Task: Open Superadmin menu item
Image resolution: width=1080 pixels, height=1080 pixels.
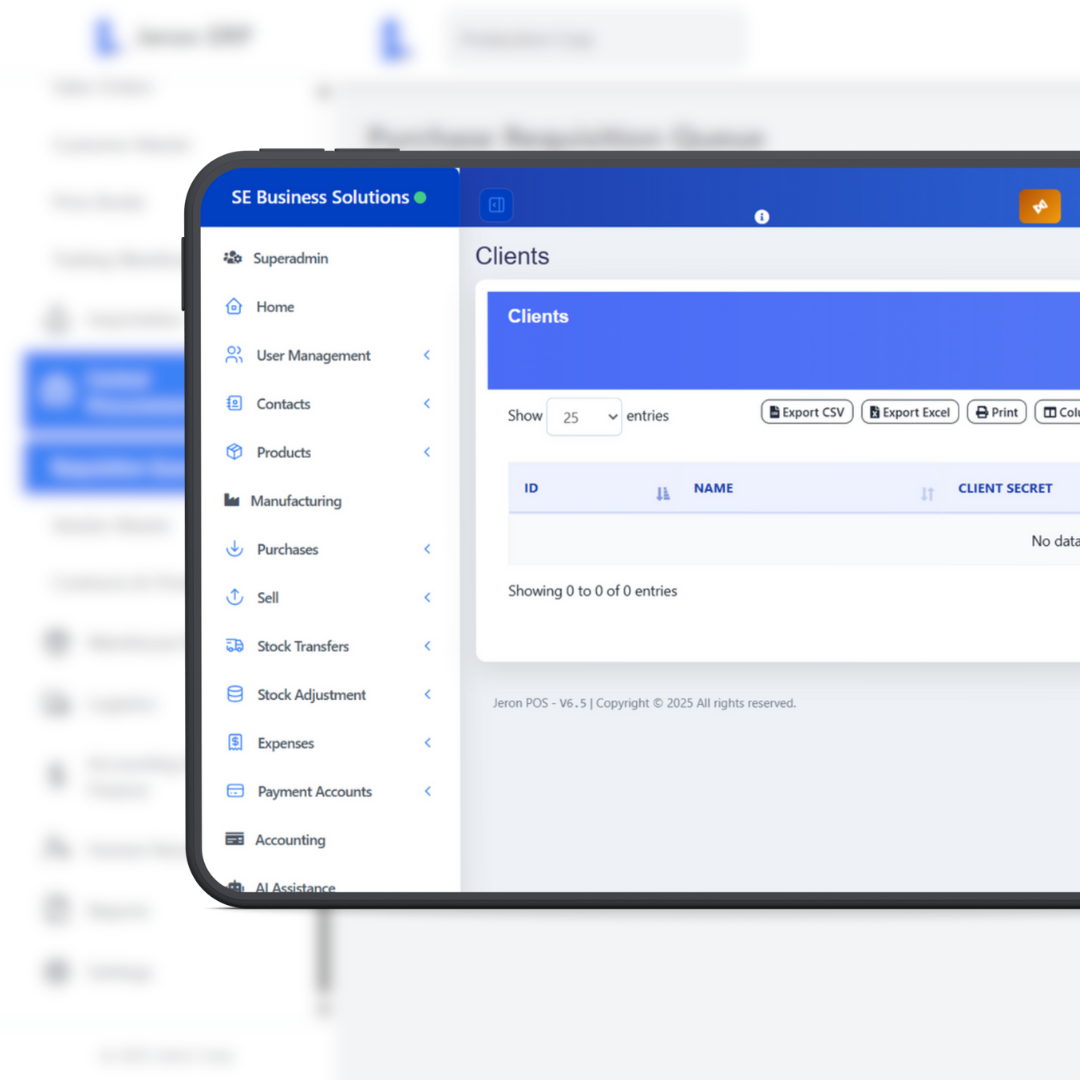Action: tap(290, 258)
